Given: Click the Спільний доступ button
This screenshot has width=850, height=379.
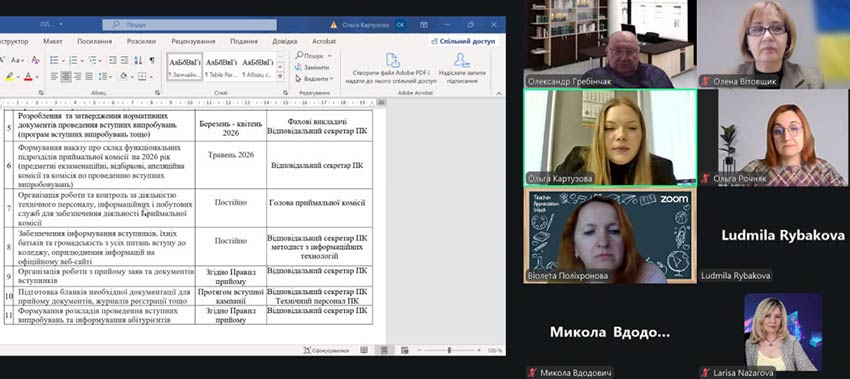Looking at the screenshot, I should (x=463, y=41).
